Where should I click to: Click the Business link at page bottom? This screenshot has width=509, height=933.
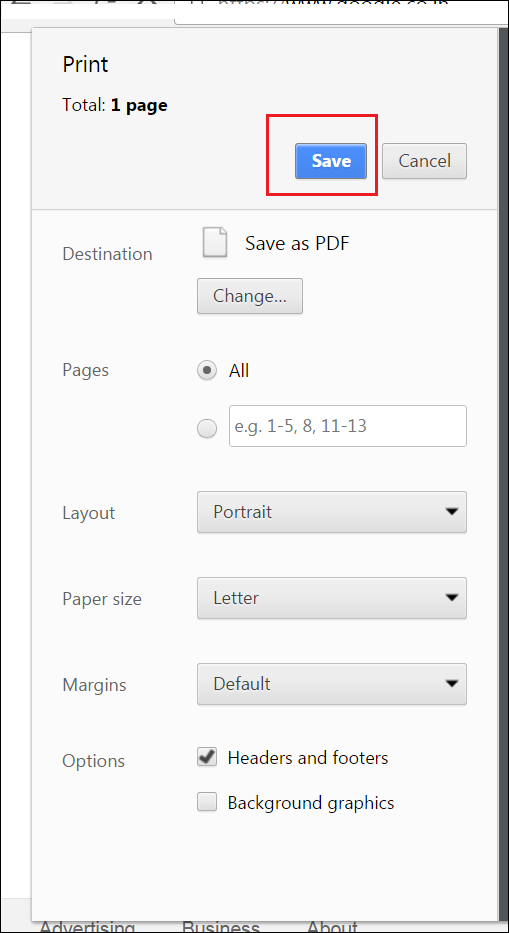point(221,926)
